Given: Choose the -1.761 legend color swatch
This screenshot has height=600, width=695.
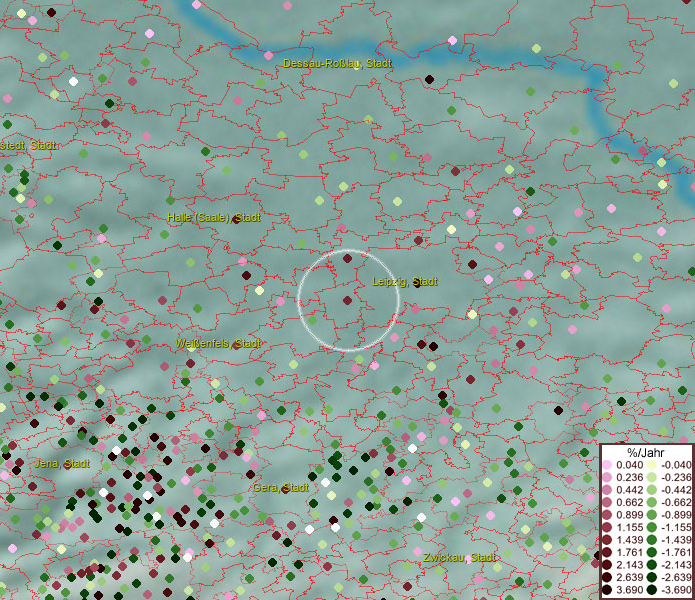Looking at the screenshot, I should click(652, 553).
